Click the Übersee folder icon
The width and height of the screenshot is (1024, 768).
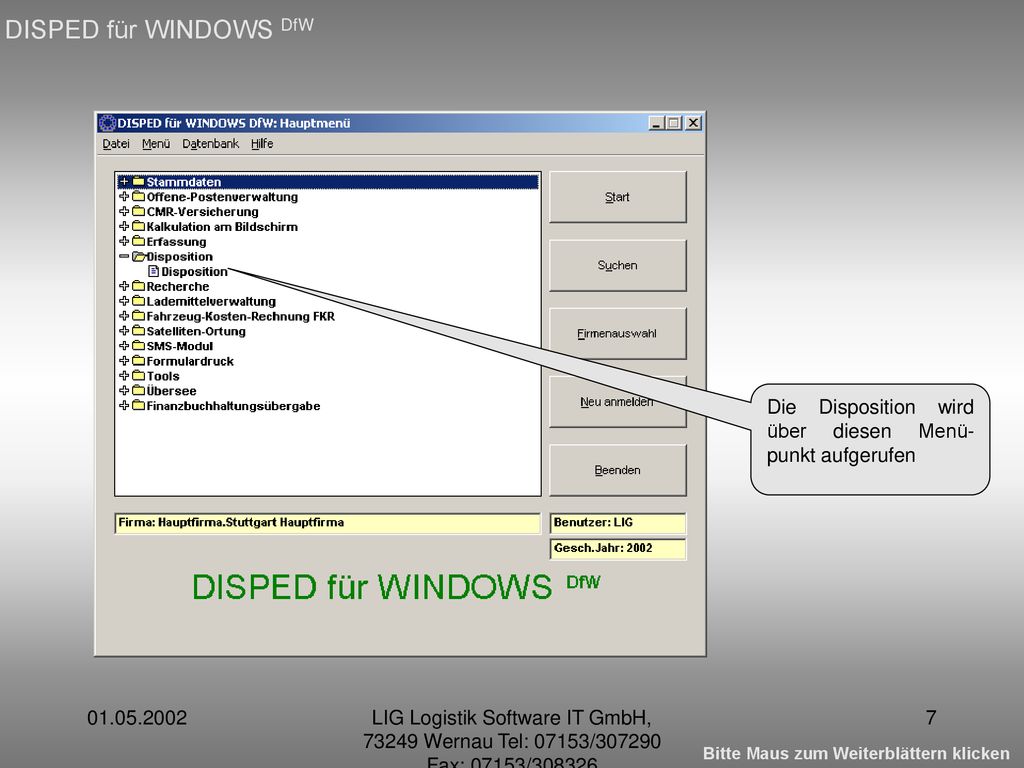[138, 391]
